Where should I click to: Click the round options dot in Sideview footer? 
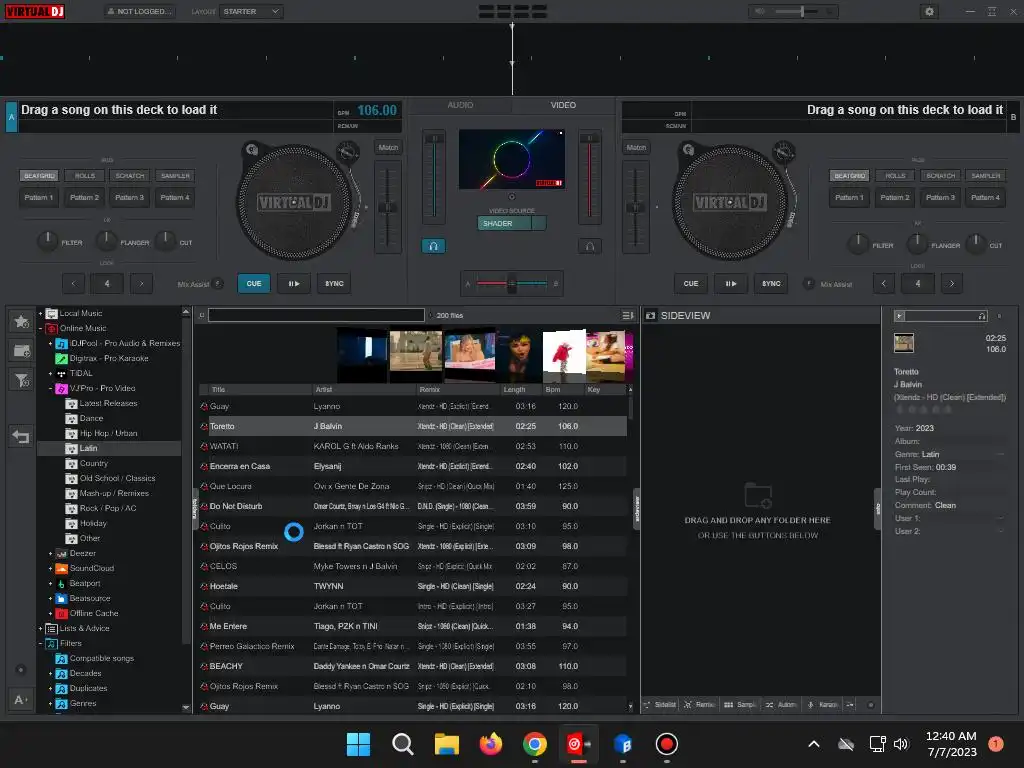click(x=871, y=705)
